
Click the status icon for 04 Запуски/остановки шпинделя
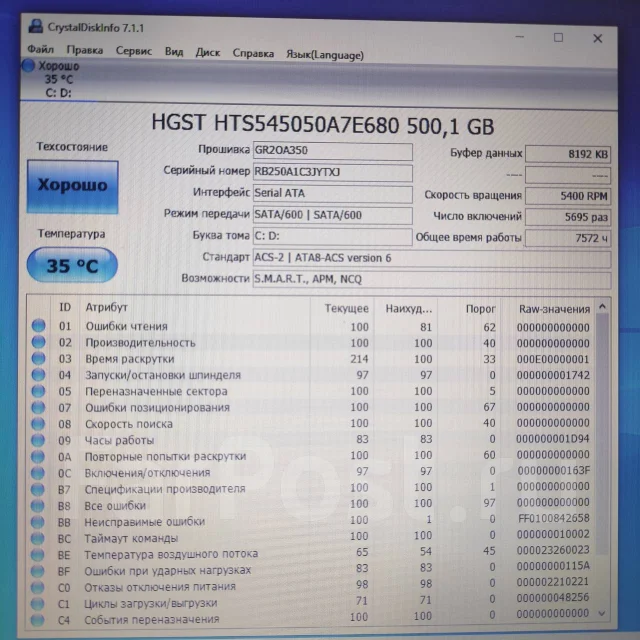38,374
